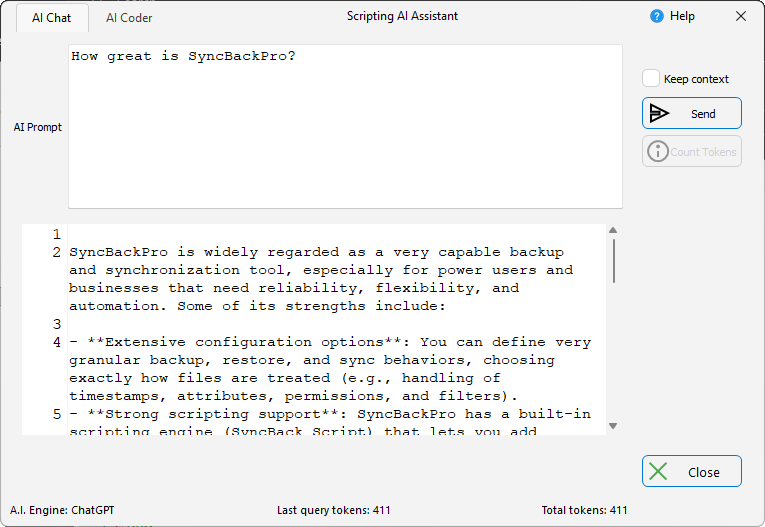Click the info icon beside Count Tokens
The height and width of the screenshot is (527, 765).
(657, 151)
